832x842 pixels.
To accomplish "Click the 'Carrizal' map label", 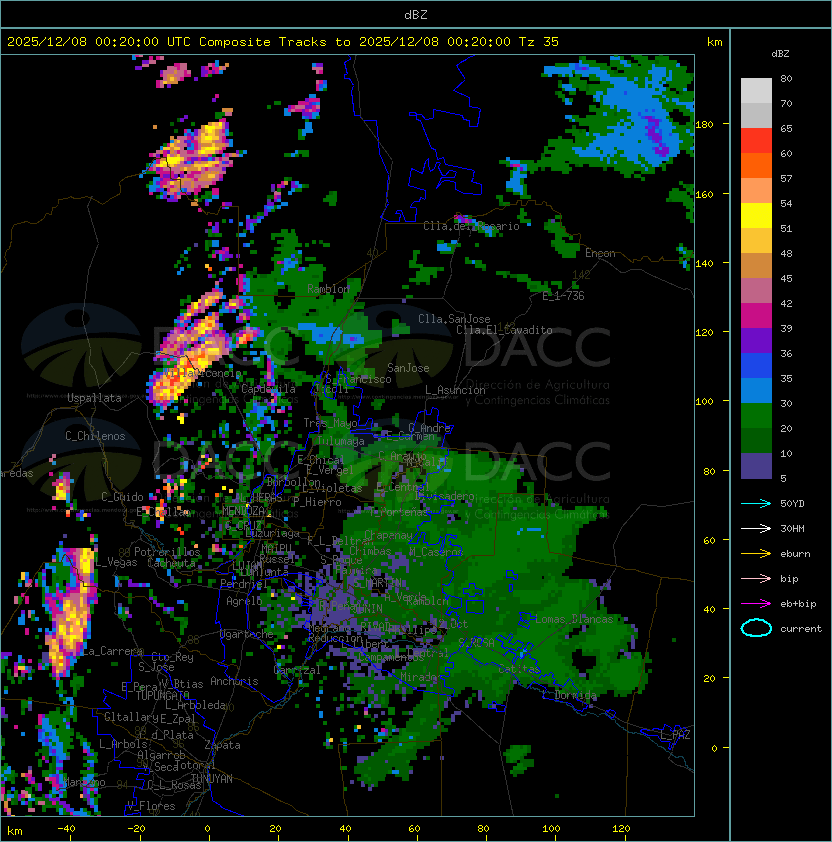I will pos(297,670).
